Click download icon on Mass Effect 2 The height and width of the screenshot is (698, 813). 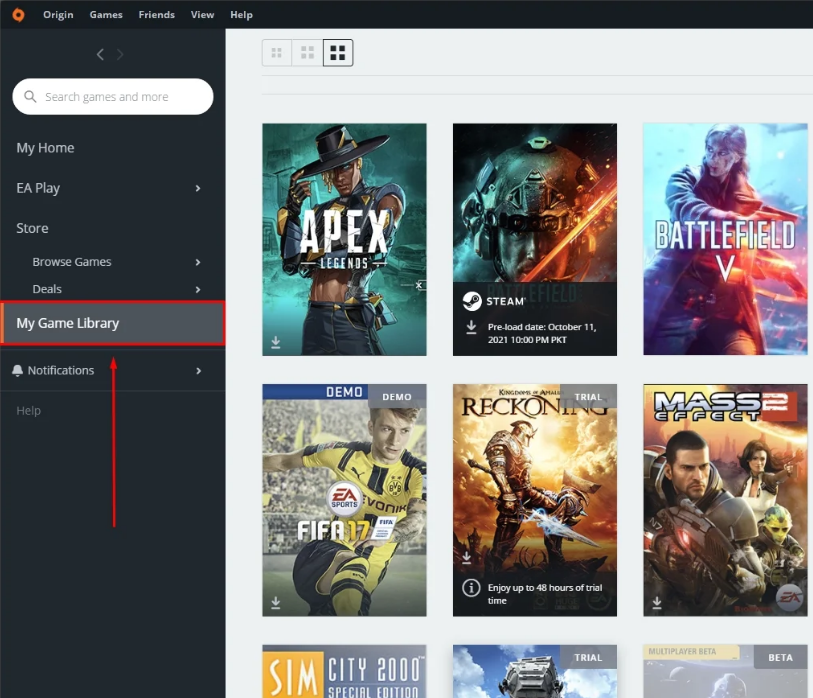coord(657,603)
